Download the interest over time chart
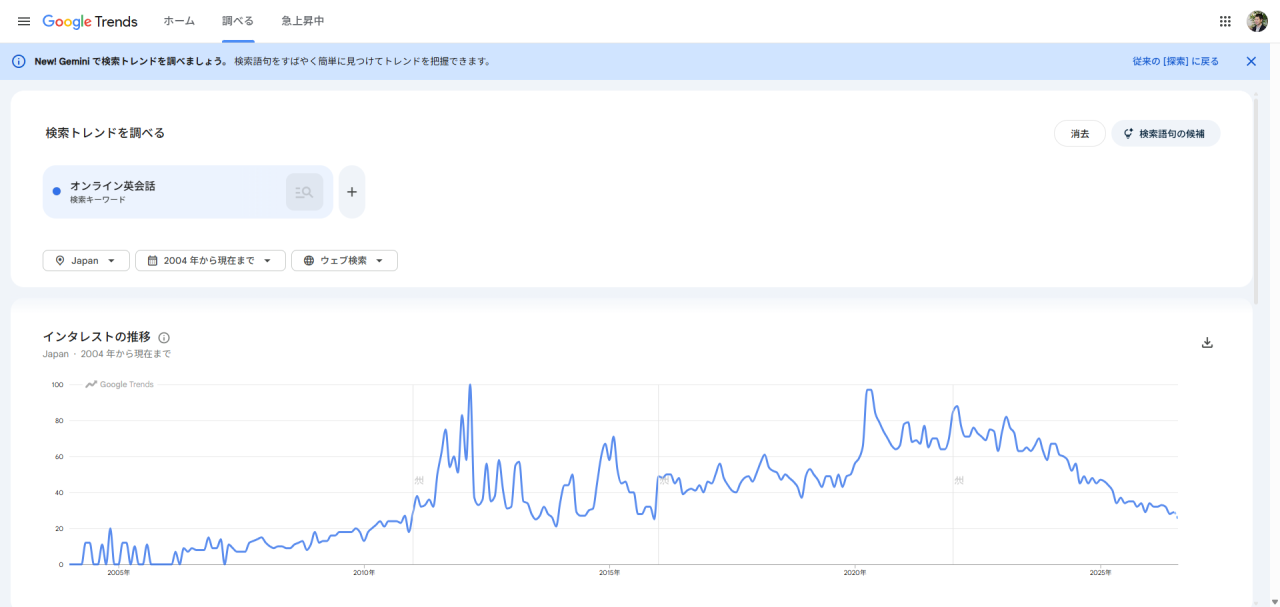The height and width of the screenshot is (607, 1280). coord(1207,343)
